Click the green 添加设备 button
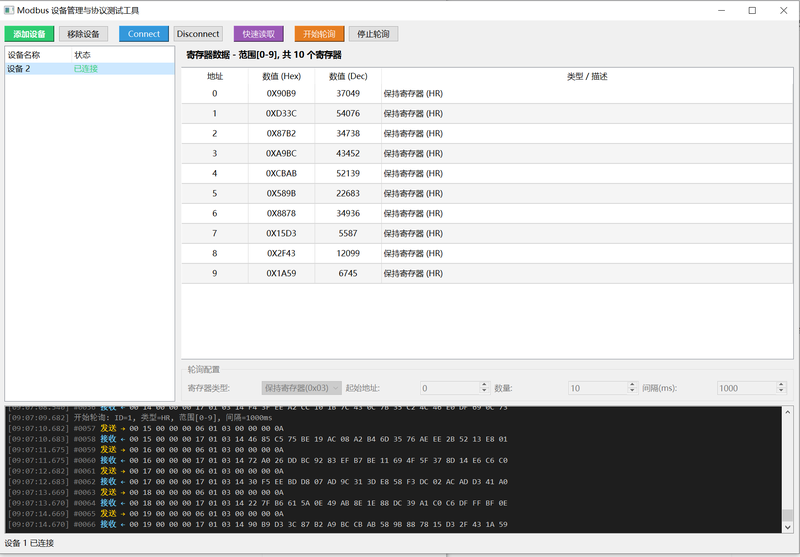 point(29,34)
